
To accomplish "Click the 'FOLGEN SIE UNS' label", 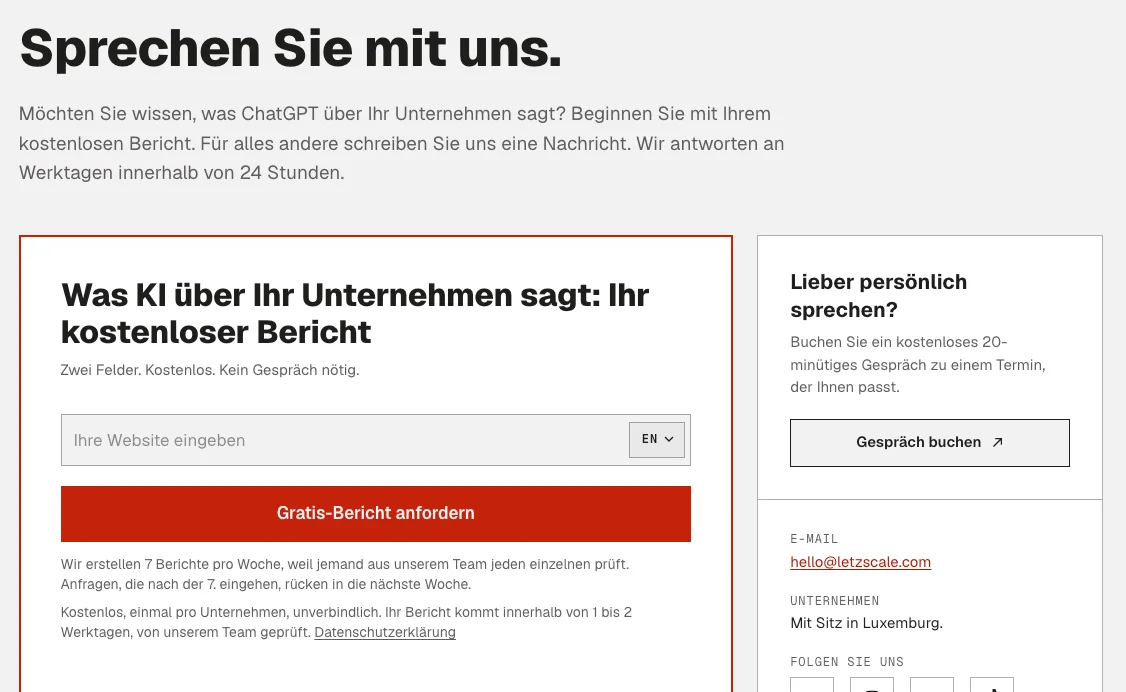I will 847,662.
